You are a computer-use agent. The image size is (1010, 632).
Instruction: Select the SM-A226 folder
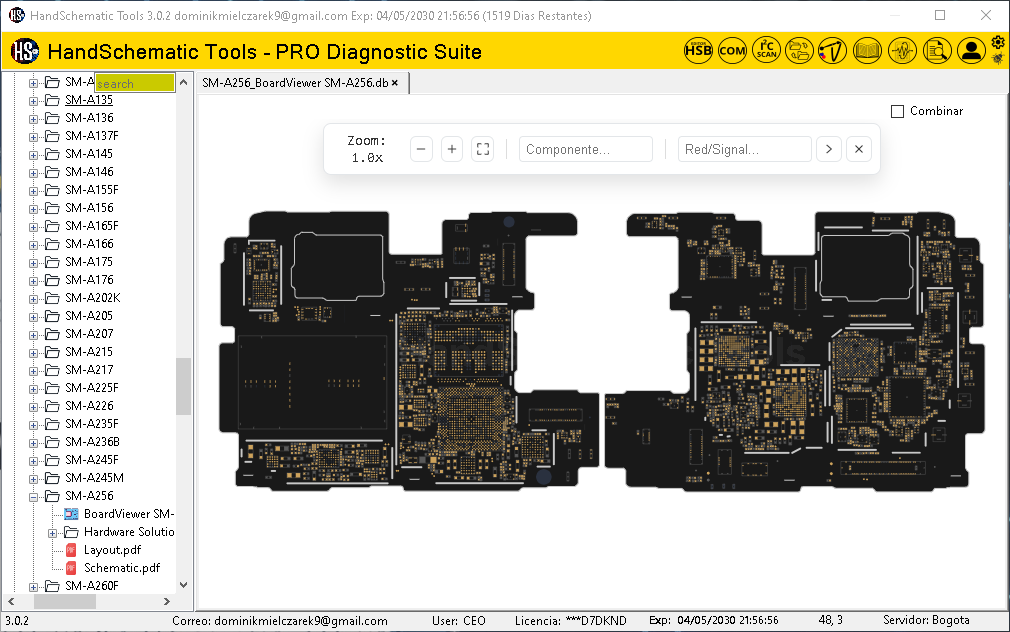pos(89,407)
